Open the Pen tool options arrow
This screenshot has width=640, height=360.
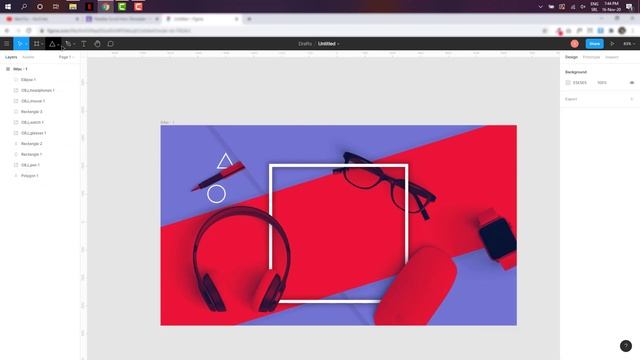coord(74,44)
